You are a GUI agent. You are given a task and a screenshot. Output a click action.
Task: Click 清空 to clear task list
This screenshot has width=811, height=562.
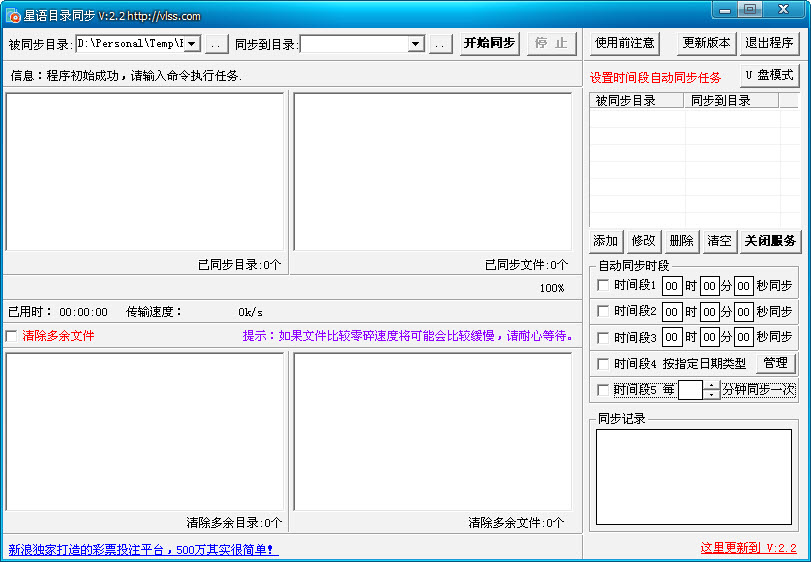tap(719, 241)
